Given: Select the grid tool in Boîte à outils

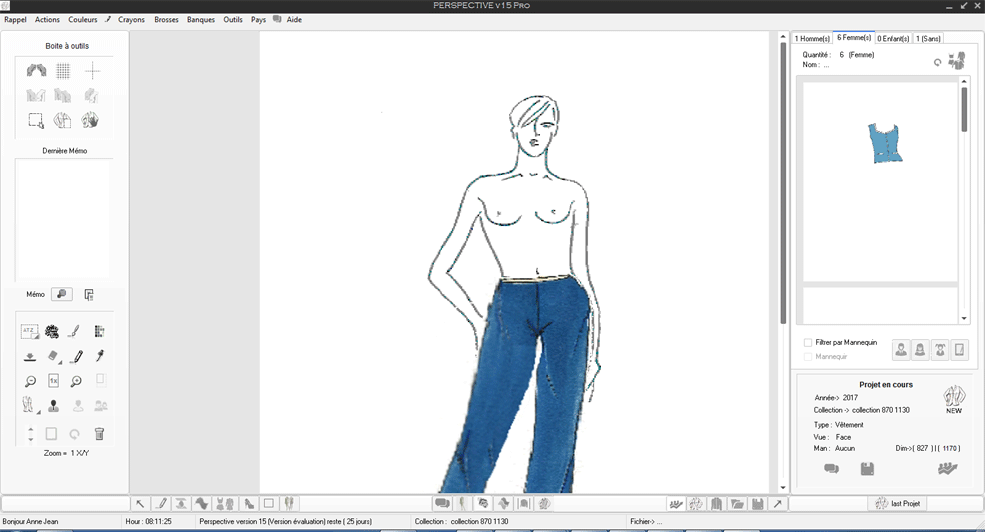Looking at the screenshot, I should 63,71.
